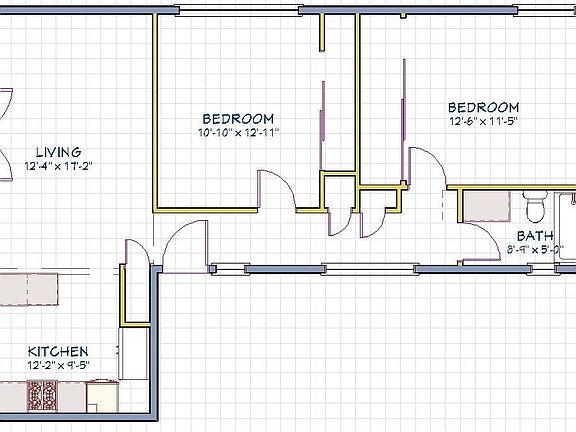Select the living room dimensions 12'-4" x 17'-2"

pyautogui.click(x=58, y=166)
